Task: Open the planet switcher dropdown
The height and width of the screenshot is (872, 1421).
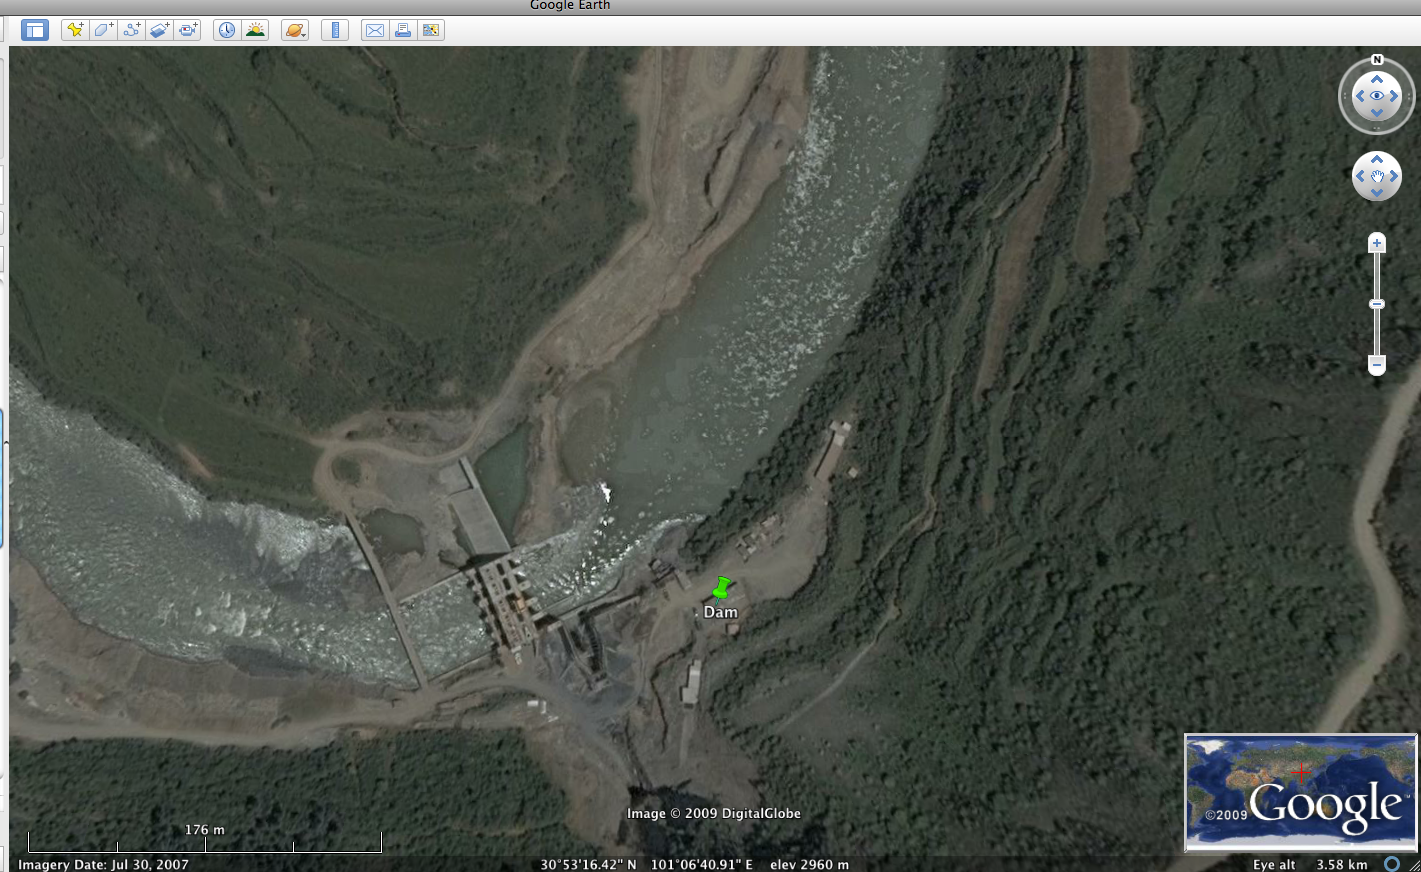Action: 295,30
